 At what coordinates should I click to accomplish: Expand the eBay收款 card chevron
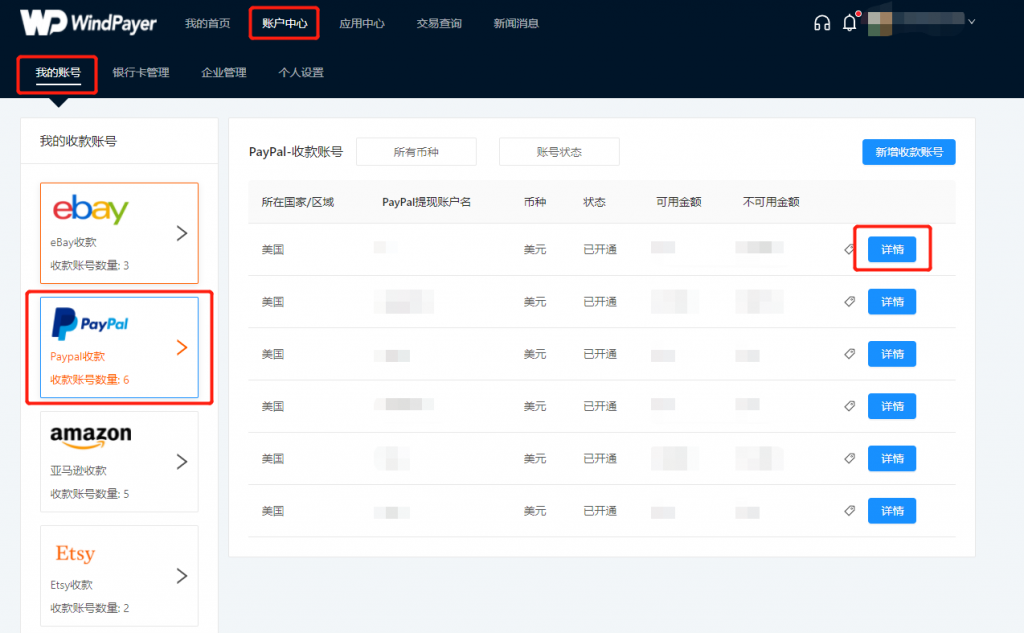[182, 233]
